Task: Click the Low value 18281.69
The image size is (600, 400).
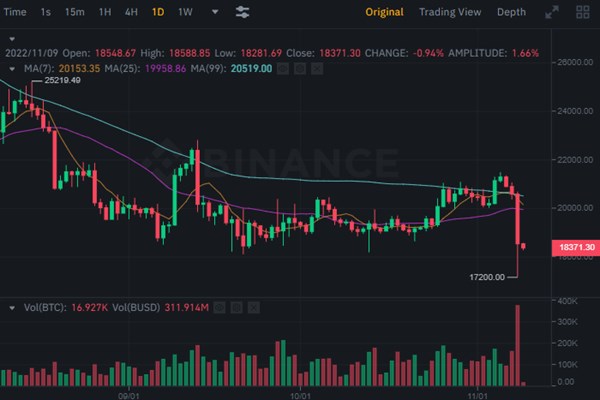Action: pyautogui.click(x=261, y=53)
